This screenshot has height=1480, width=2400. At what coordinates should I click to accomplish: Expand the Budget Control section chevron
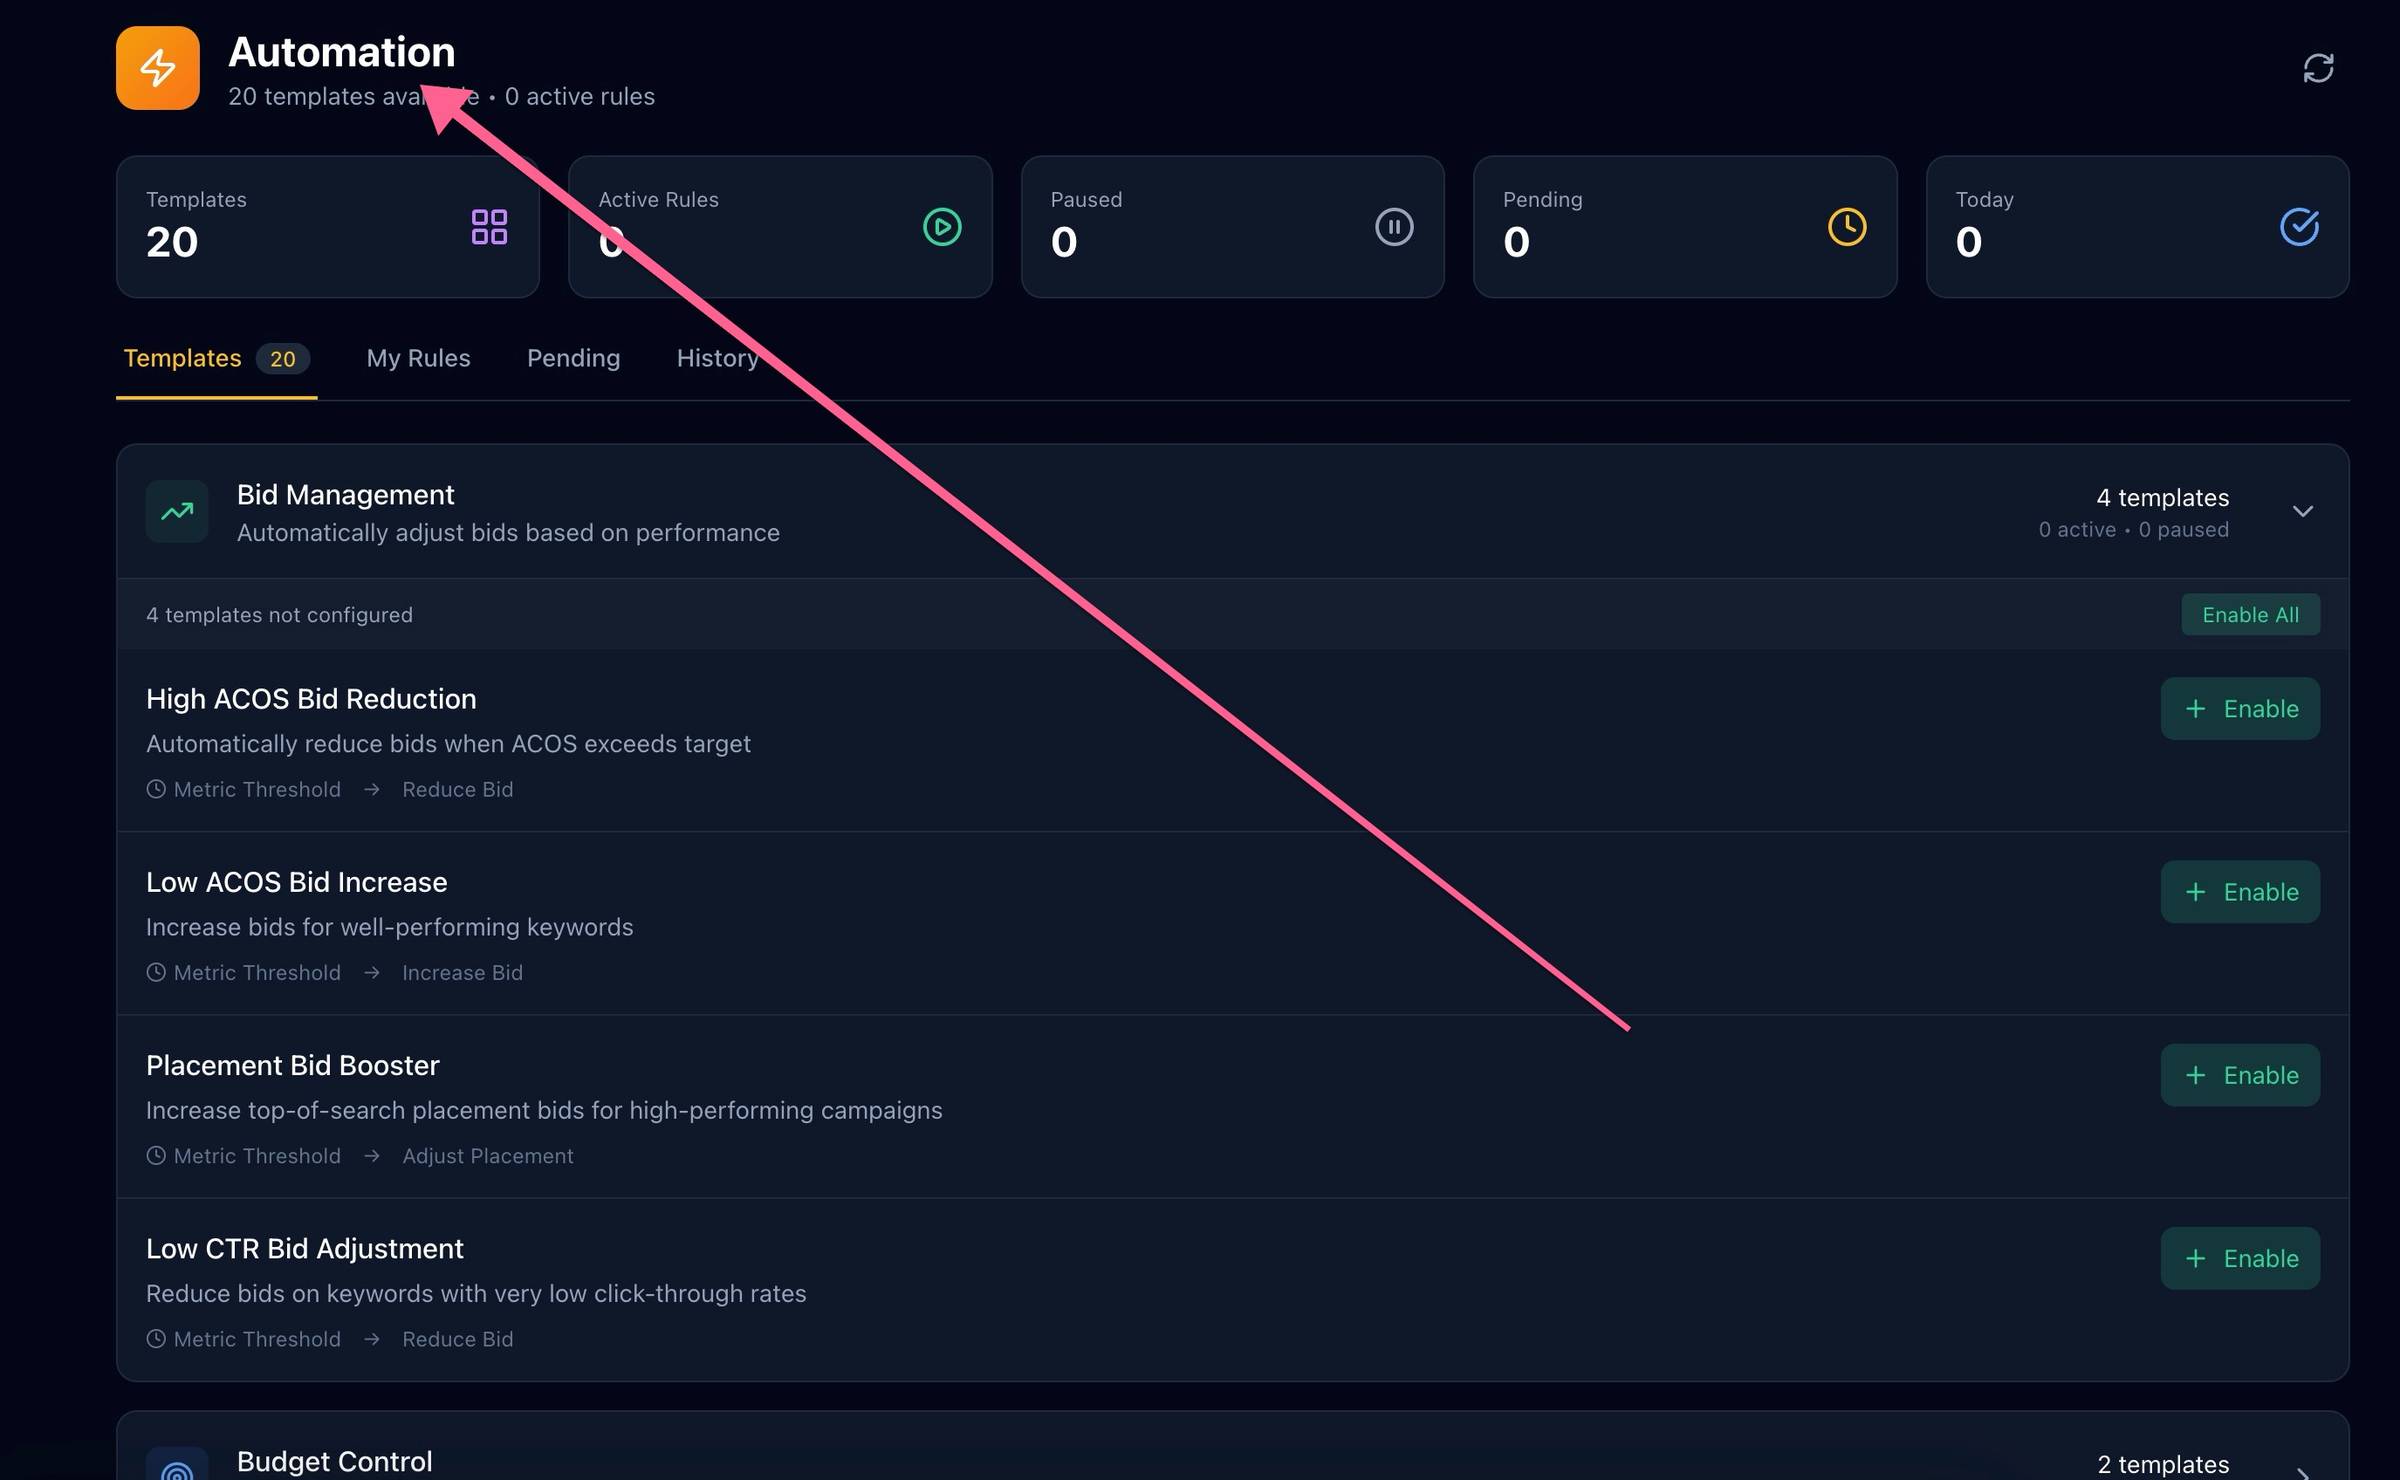[2303, 1470]
